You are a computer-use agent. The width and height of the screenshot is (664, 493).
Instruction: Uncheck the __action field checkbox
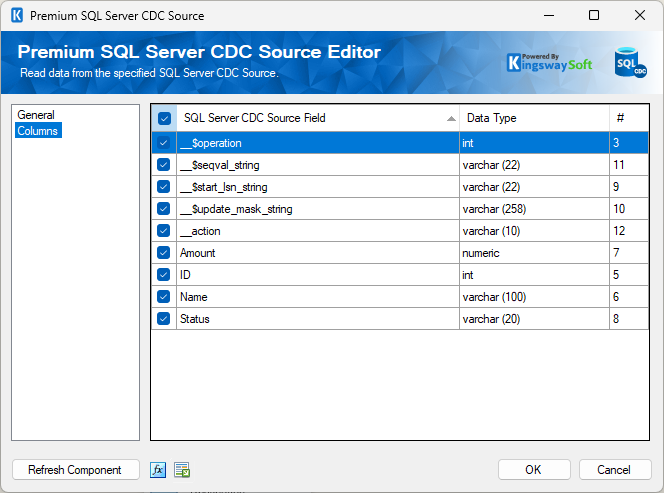163,231
